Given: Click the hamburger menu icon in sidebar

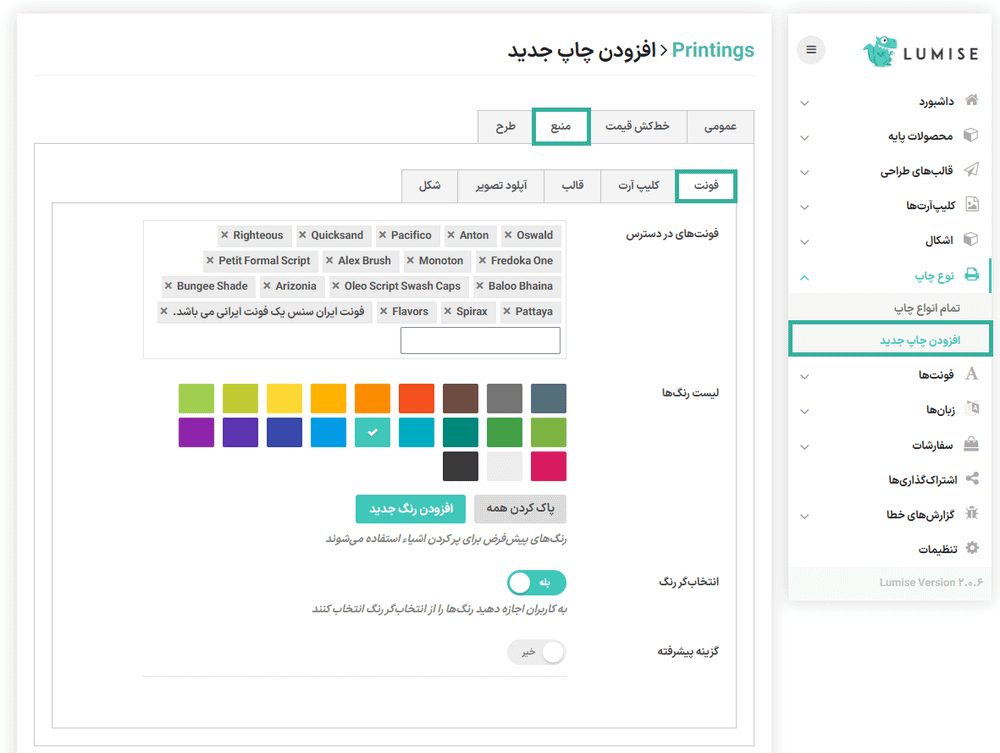Looking at the screenshot, I should [x=811, y=50].
